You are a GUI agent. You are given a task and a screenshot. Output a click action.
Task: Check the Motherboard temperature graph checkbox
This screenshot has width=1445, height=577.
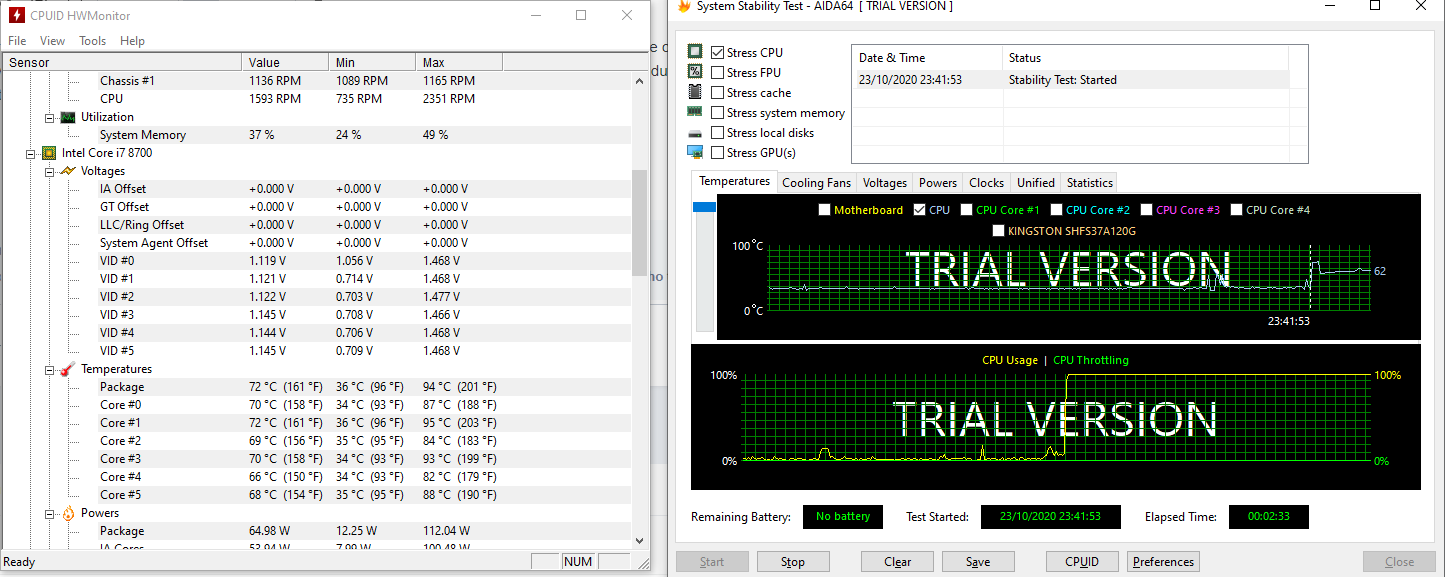point(824,210)
